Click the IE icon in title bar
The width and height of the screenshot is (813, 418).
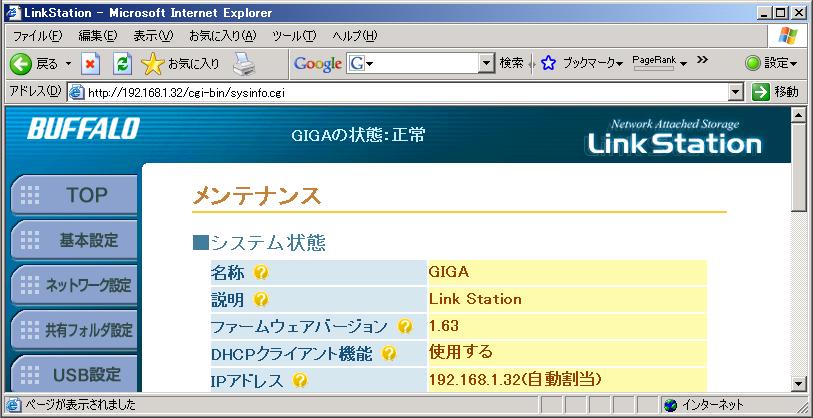[12, 13]
